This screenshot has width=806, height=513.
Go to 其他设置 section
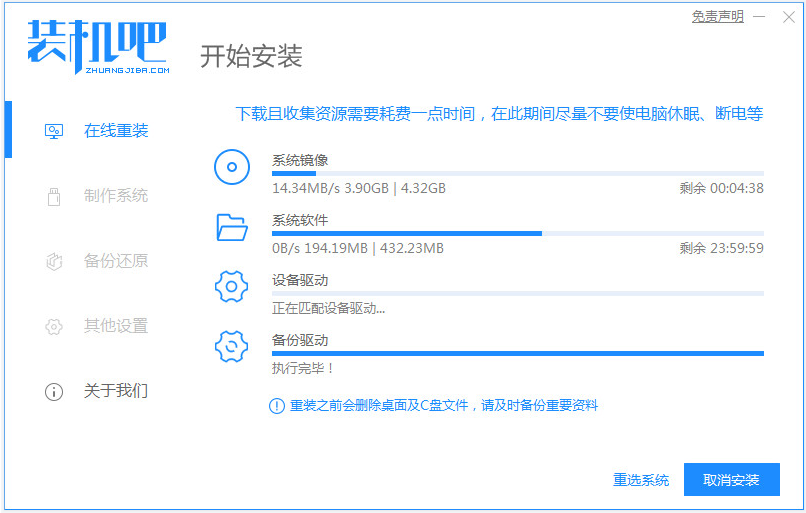116,326
